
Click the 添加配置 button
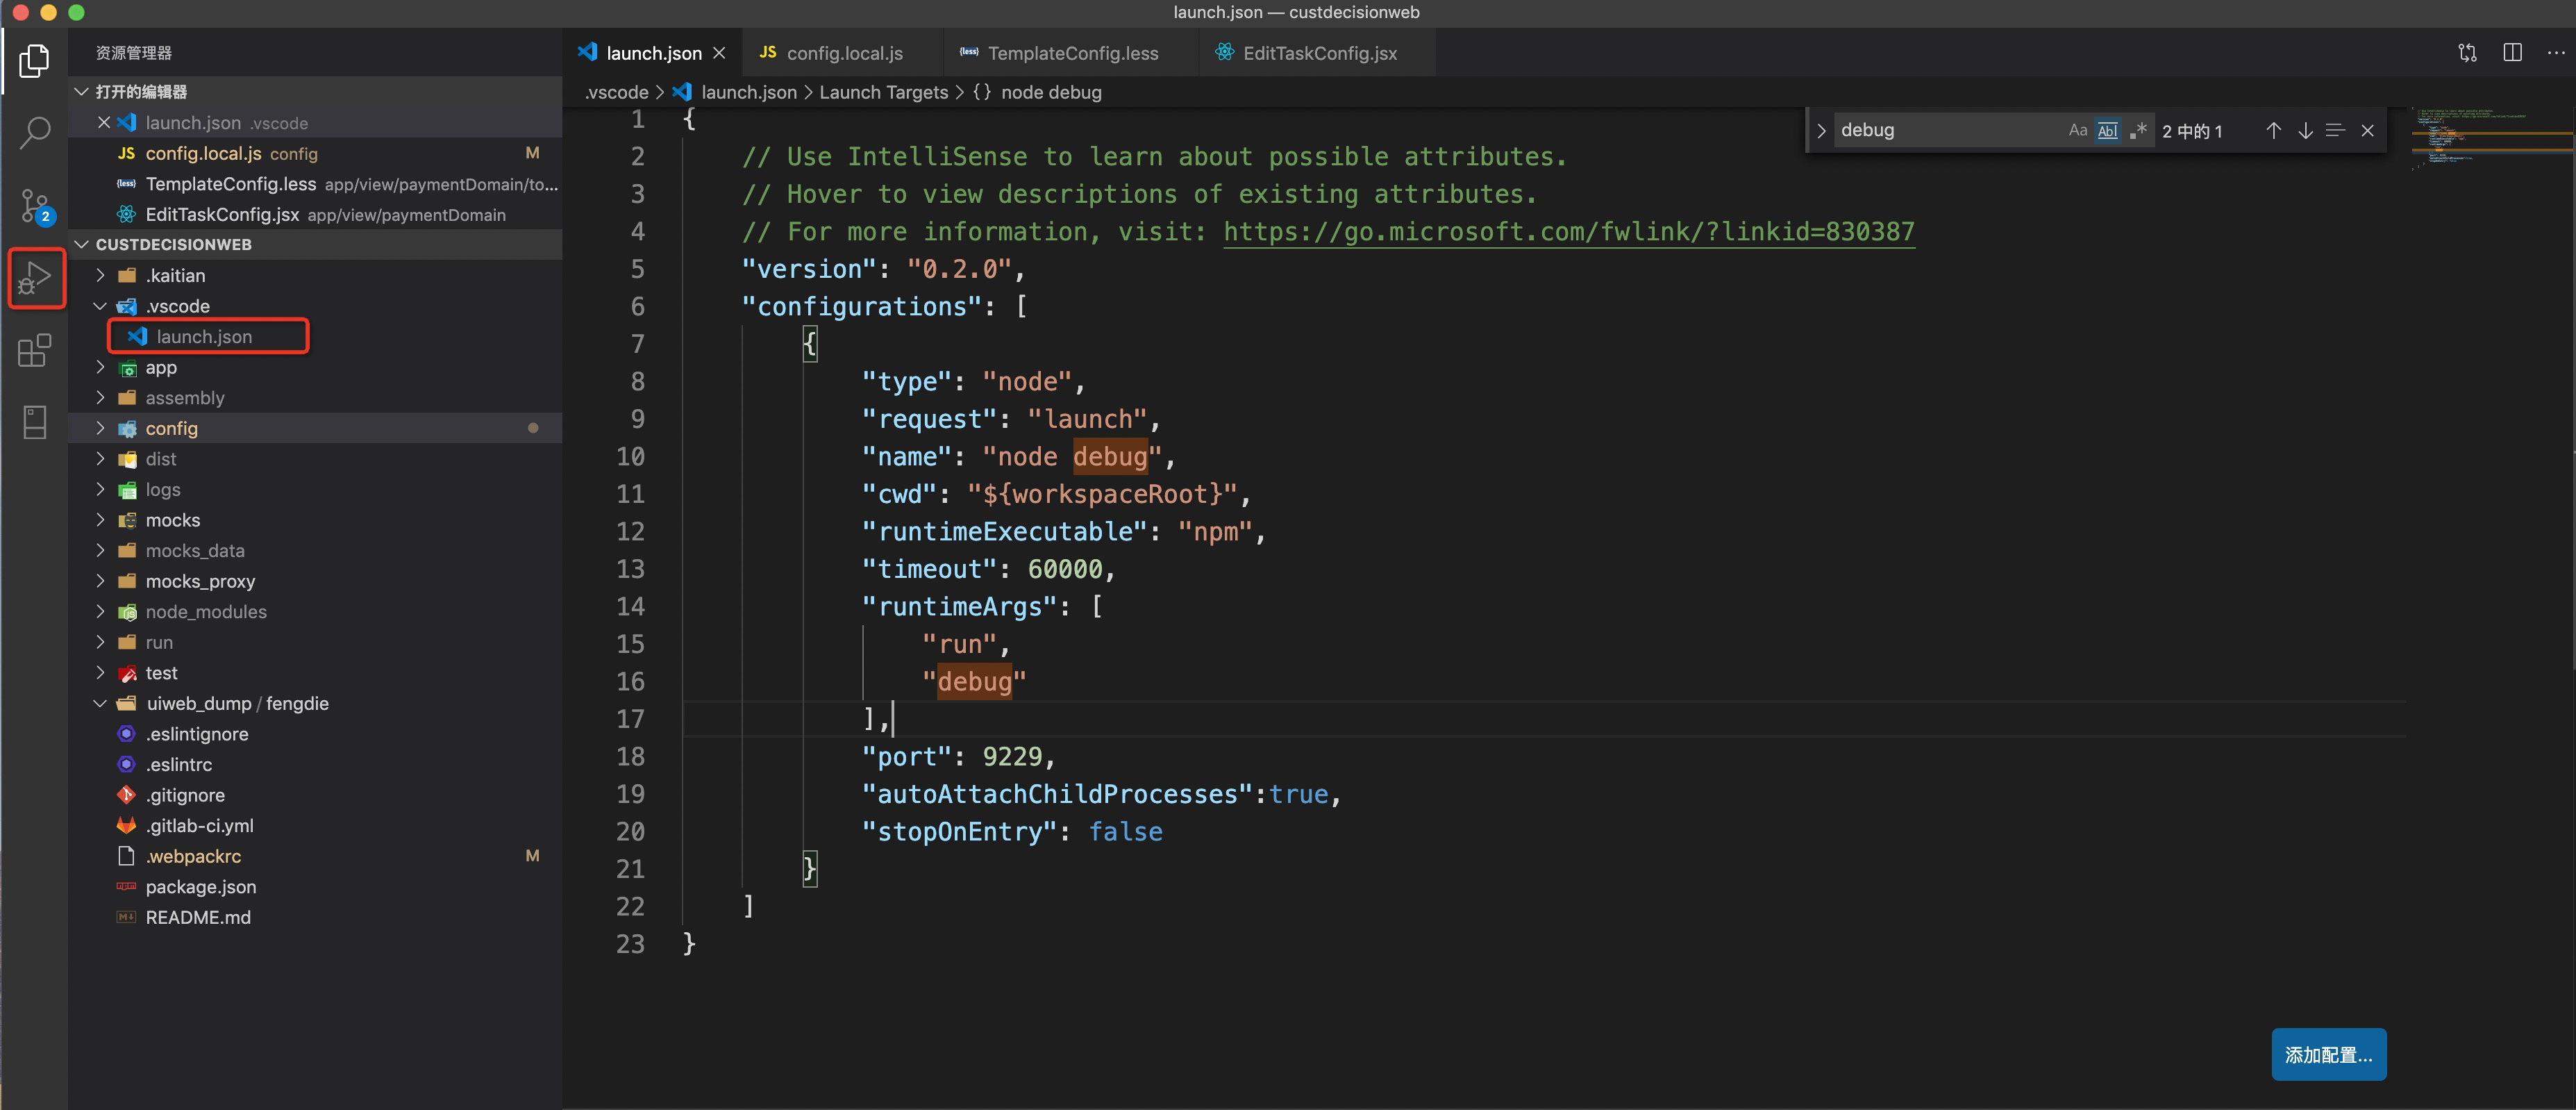[x=2327, y=1054]
